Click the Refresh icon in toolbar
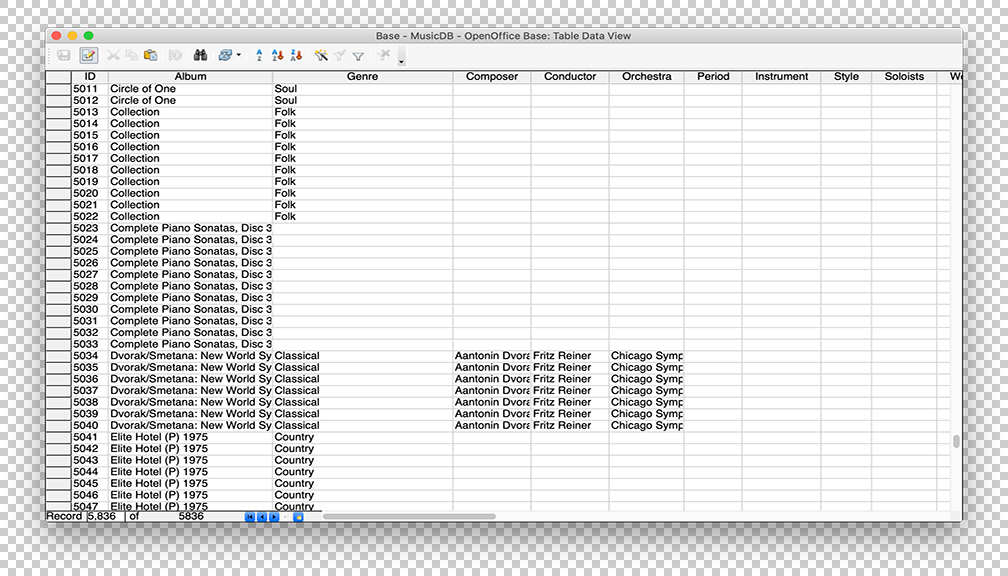 (225, 56)
